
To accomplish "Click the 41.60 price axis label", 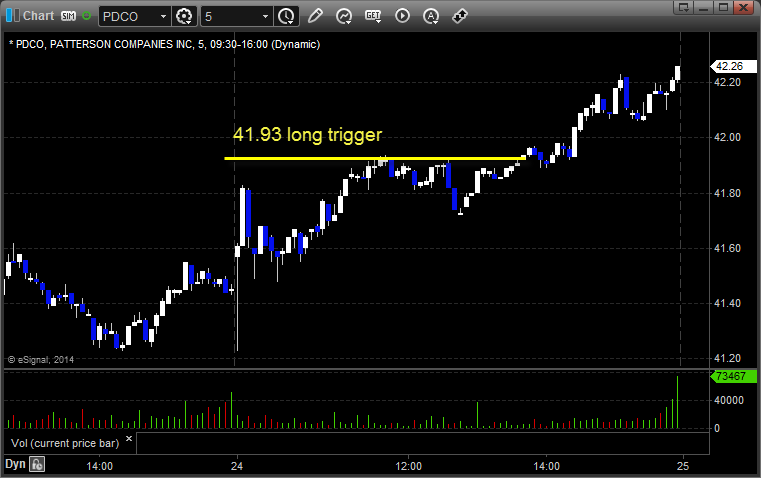I will [x=728, y=248].
